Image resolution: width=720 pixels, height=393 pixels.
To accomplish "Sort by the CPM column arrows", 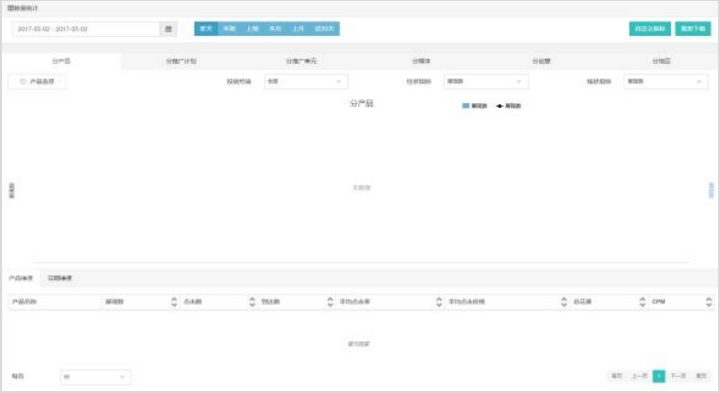I will 709,302.
